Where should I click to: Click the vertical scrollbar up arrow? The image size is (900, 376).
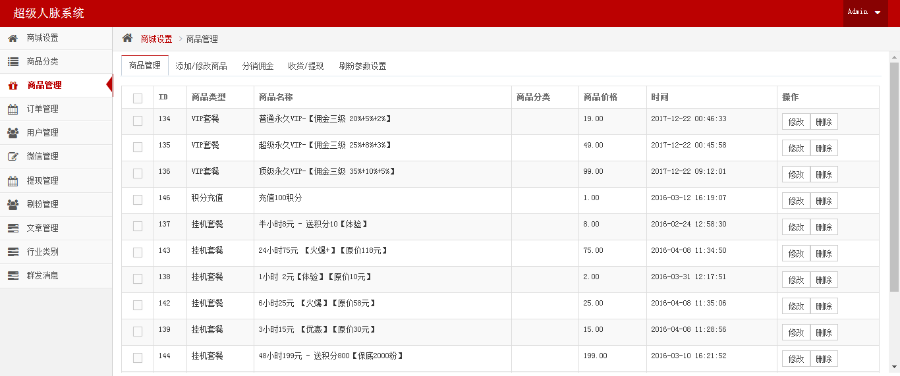pos(894,57)
